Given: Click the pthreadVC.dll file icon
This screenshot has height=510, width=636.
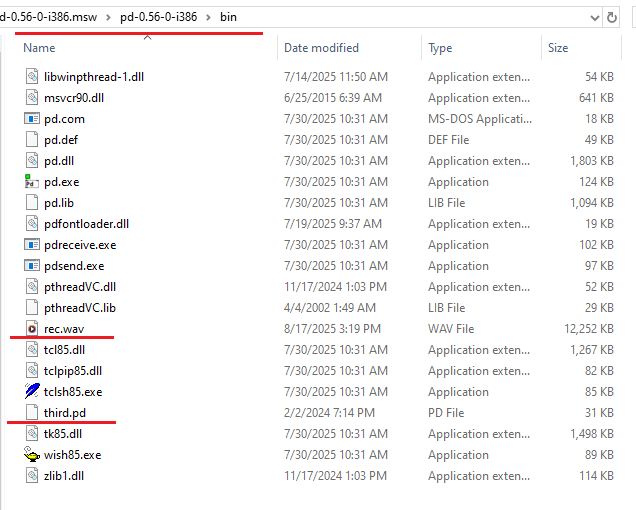Looking at the screenshot, I should 32,286.
